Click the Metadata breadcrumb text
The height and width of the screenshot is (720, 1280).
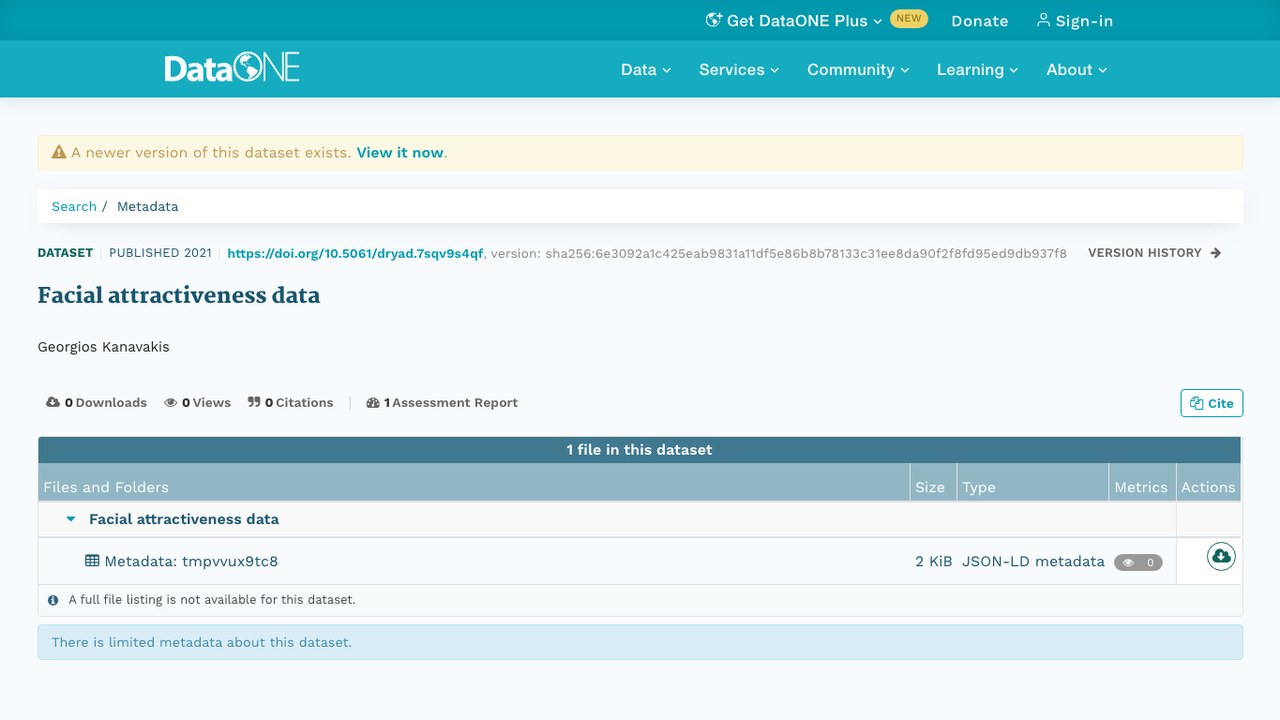pyautogui.click(x=148, y=206)
